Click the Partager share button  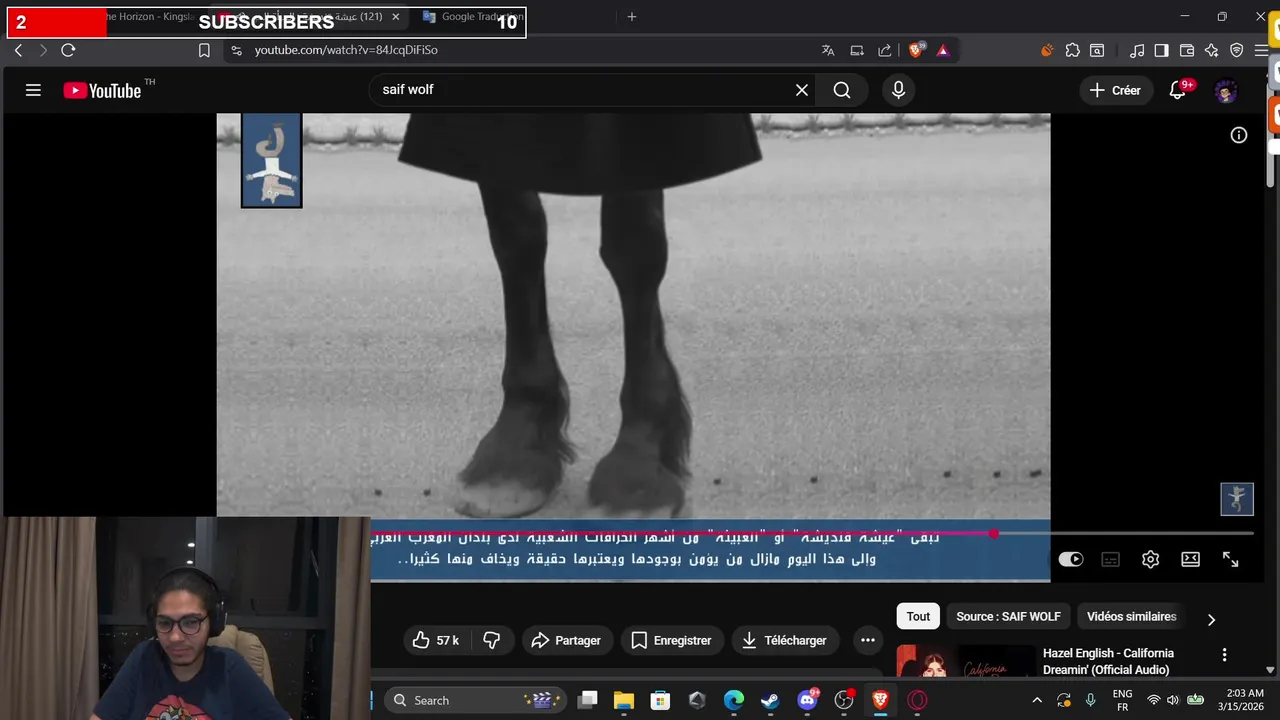(566, 640)
